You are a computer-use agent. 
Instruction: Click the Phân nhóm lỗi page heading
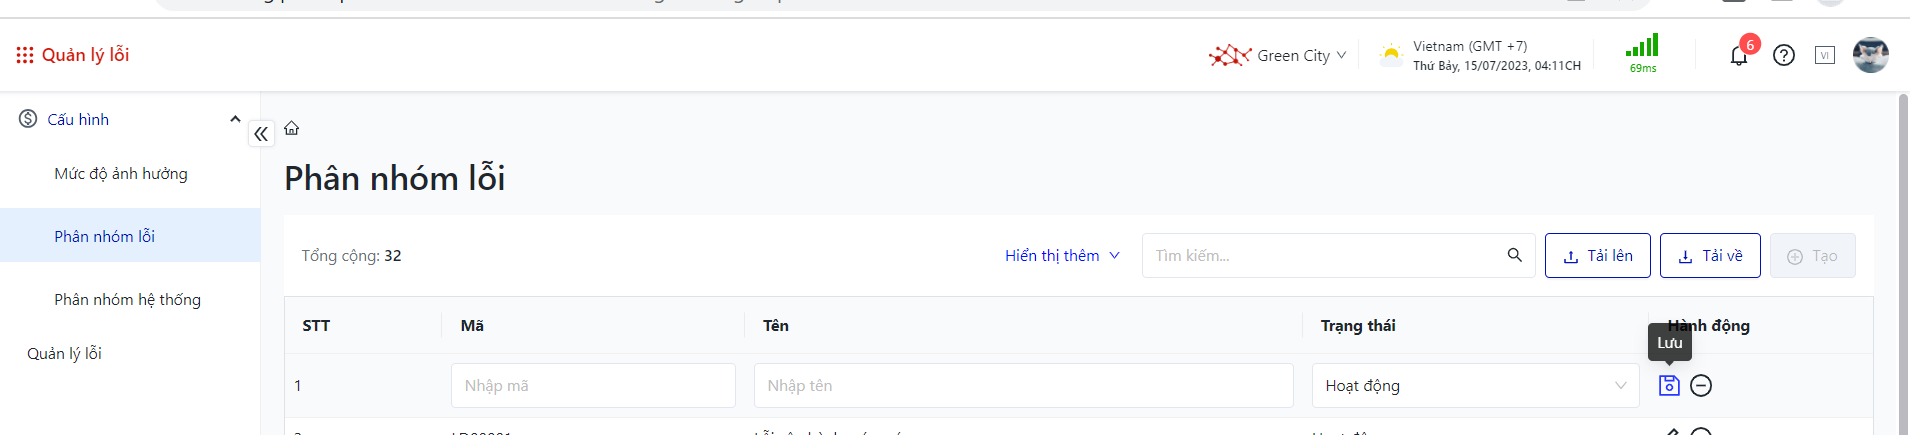[x=395, y=178]
